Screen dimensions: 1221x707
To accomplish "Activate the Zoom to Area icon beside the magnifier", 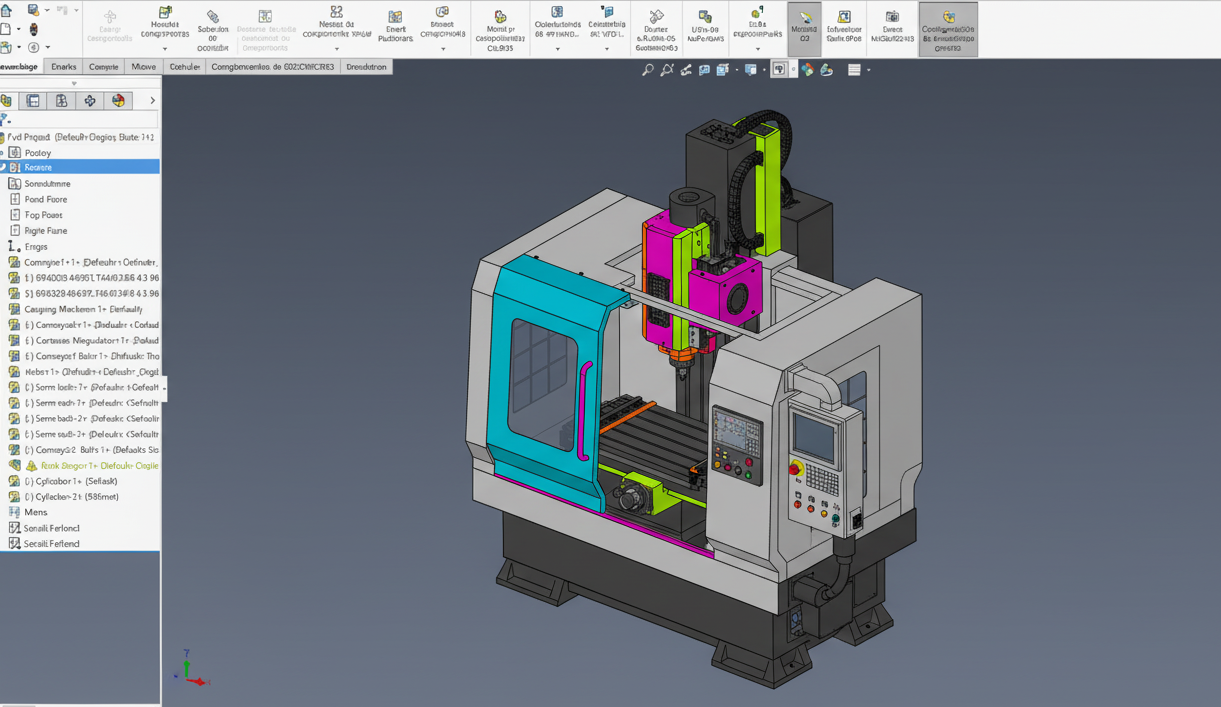I will [x=668, y=70].
